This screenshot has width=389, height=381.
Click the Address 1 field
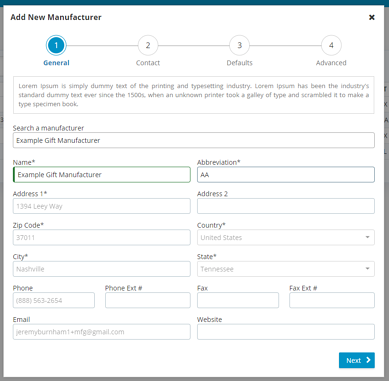[x=102, y=206]
